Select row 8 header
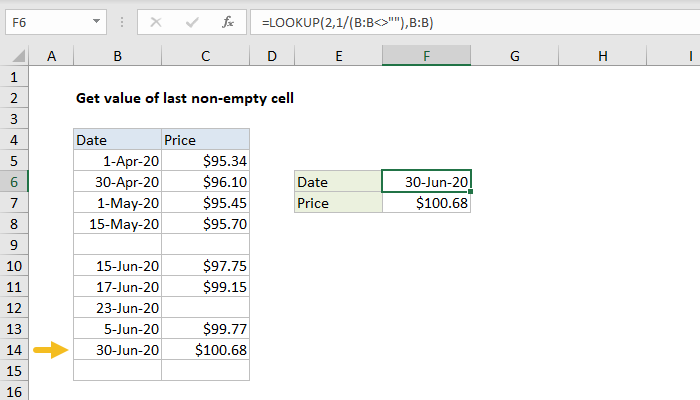Viewport: 700px width, 400px height. coord(14,224)
